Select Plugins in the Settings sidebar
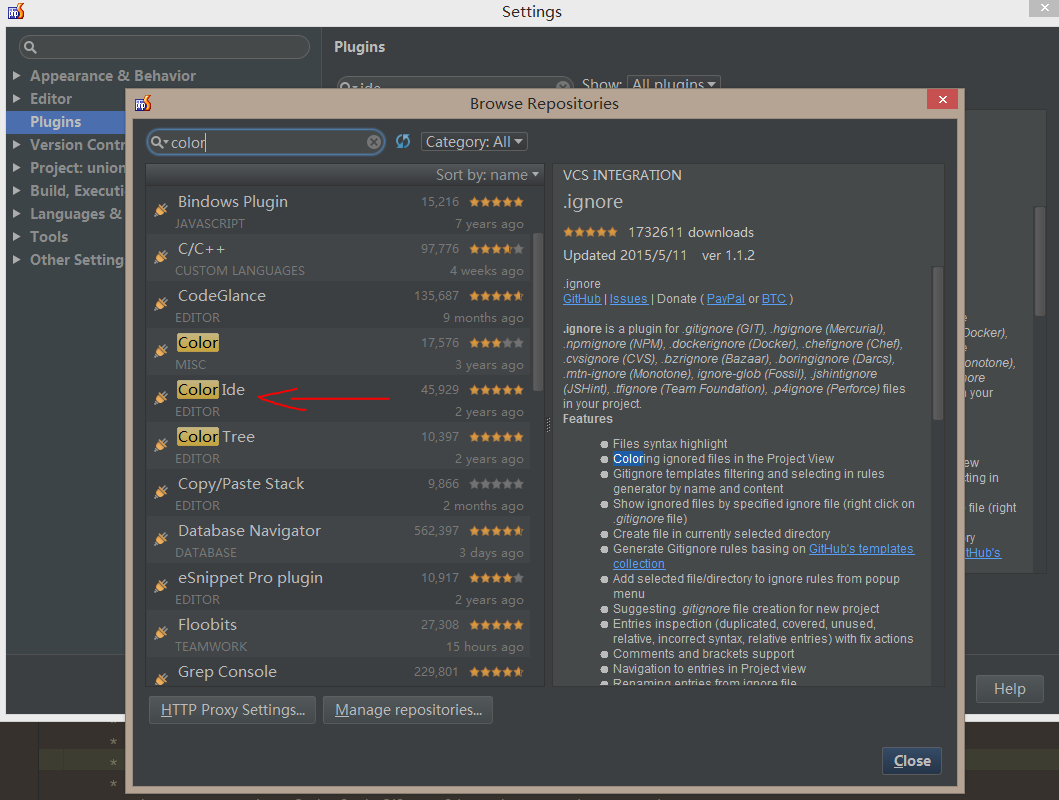 (66, 122)
